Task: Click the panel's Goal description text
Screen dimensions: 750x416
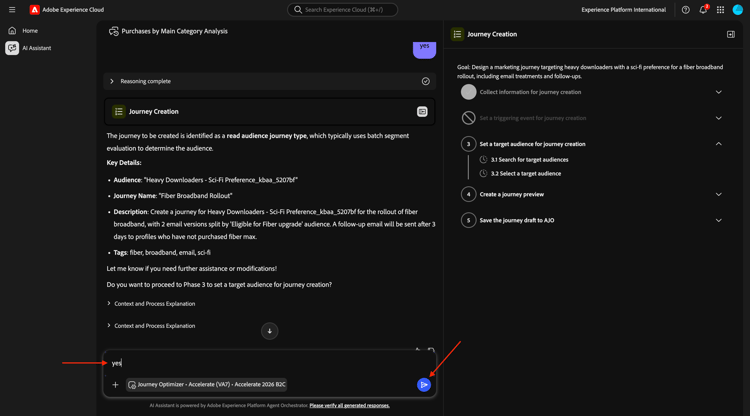Action: pos(590,72)
